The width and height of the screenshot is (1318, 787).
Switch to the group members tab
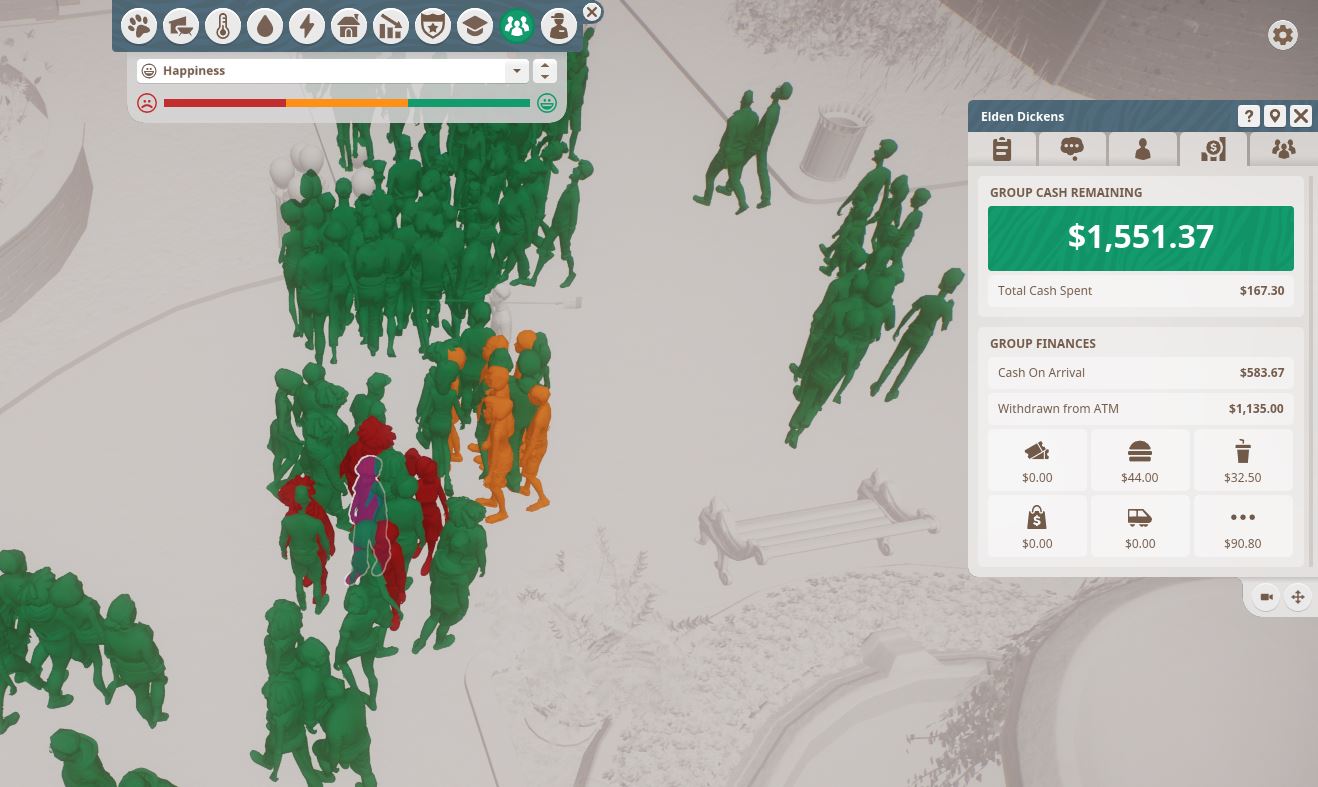point(1284,149)
